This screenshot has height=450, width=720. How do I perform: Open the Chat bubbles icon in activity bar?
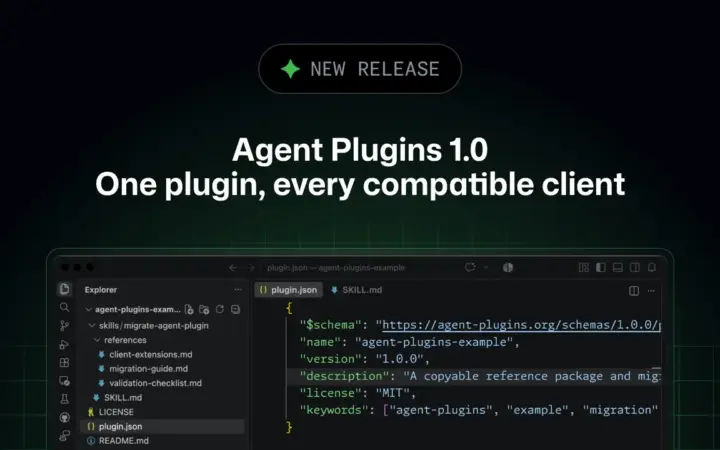tap(64, 435)
